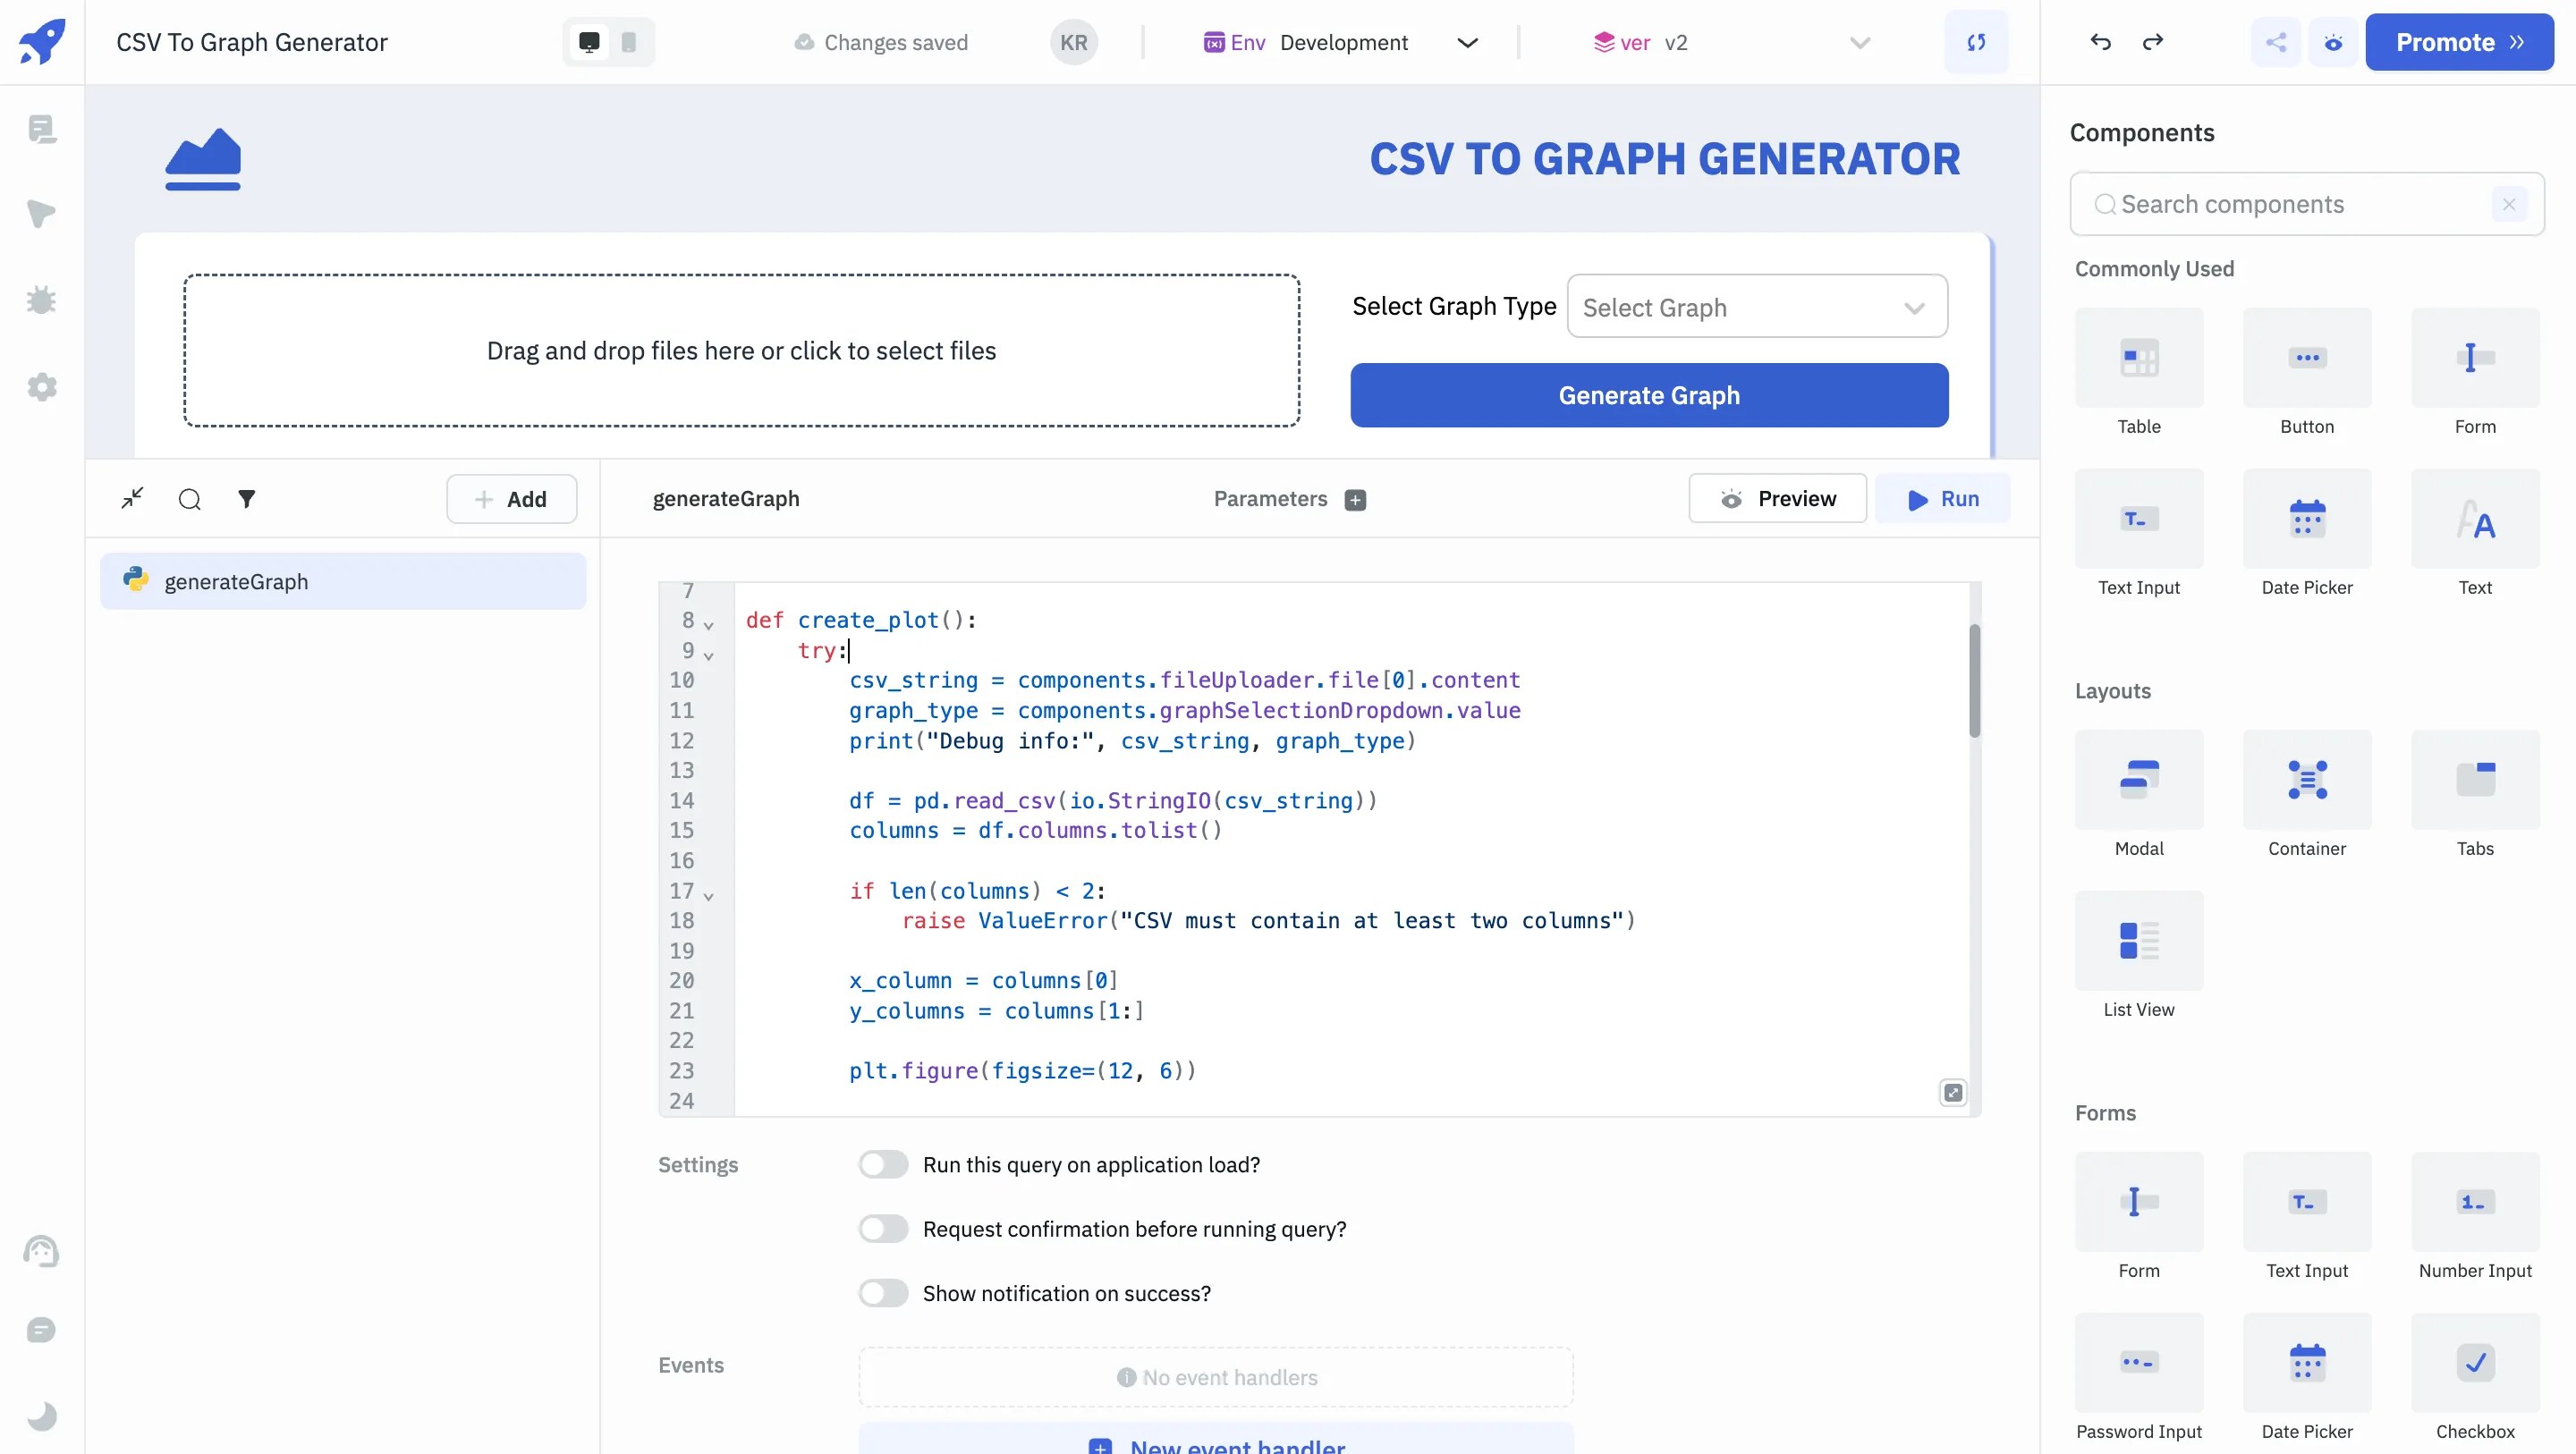Click the query search magnifier icon
The image size is (2576, 1454).
coord(189,499)
